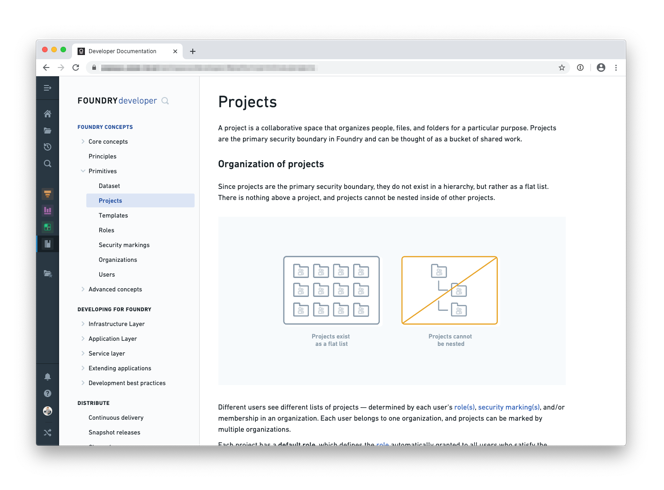This screenshot has height=490, width=664.
Task: Open the Security markings page
Action: click(x=124, y=245)
